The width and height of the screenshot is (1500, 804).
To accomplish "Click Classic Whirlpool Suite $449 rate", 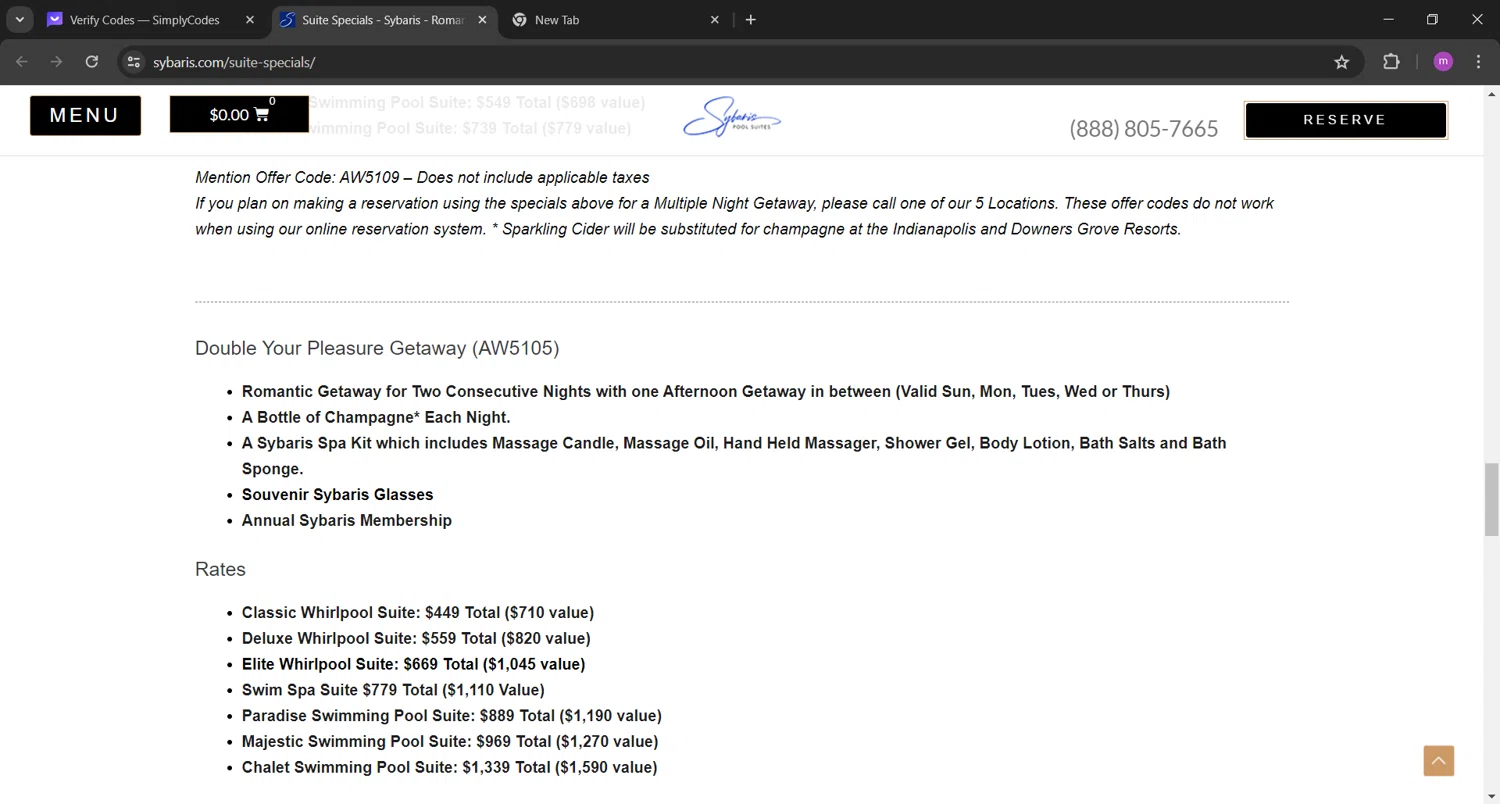I will click(418, 612).
